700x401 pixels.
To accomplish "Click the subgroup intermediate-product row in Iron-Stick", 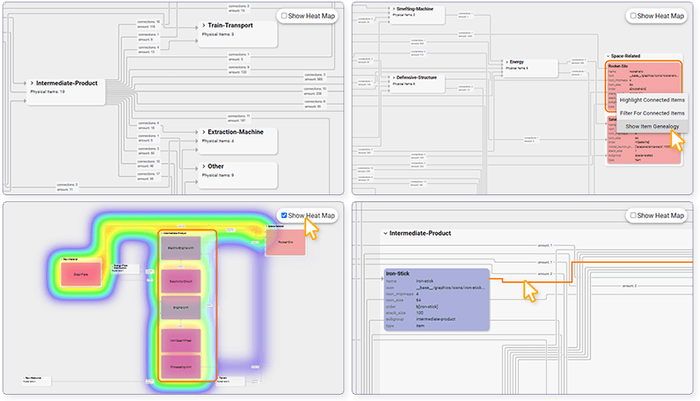I will tap(436, 319).
